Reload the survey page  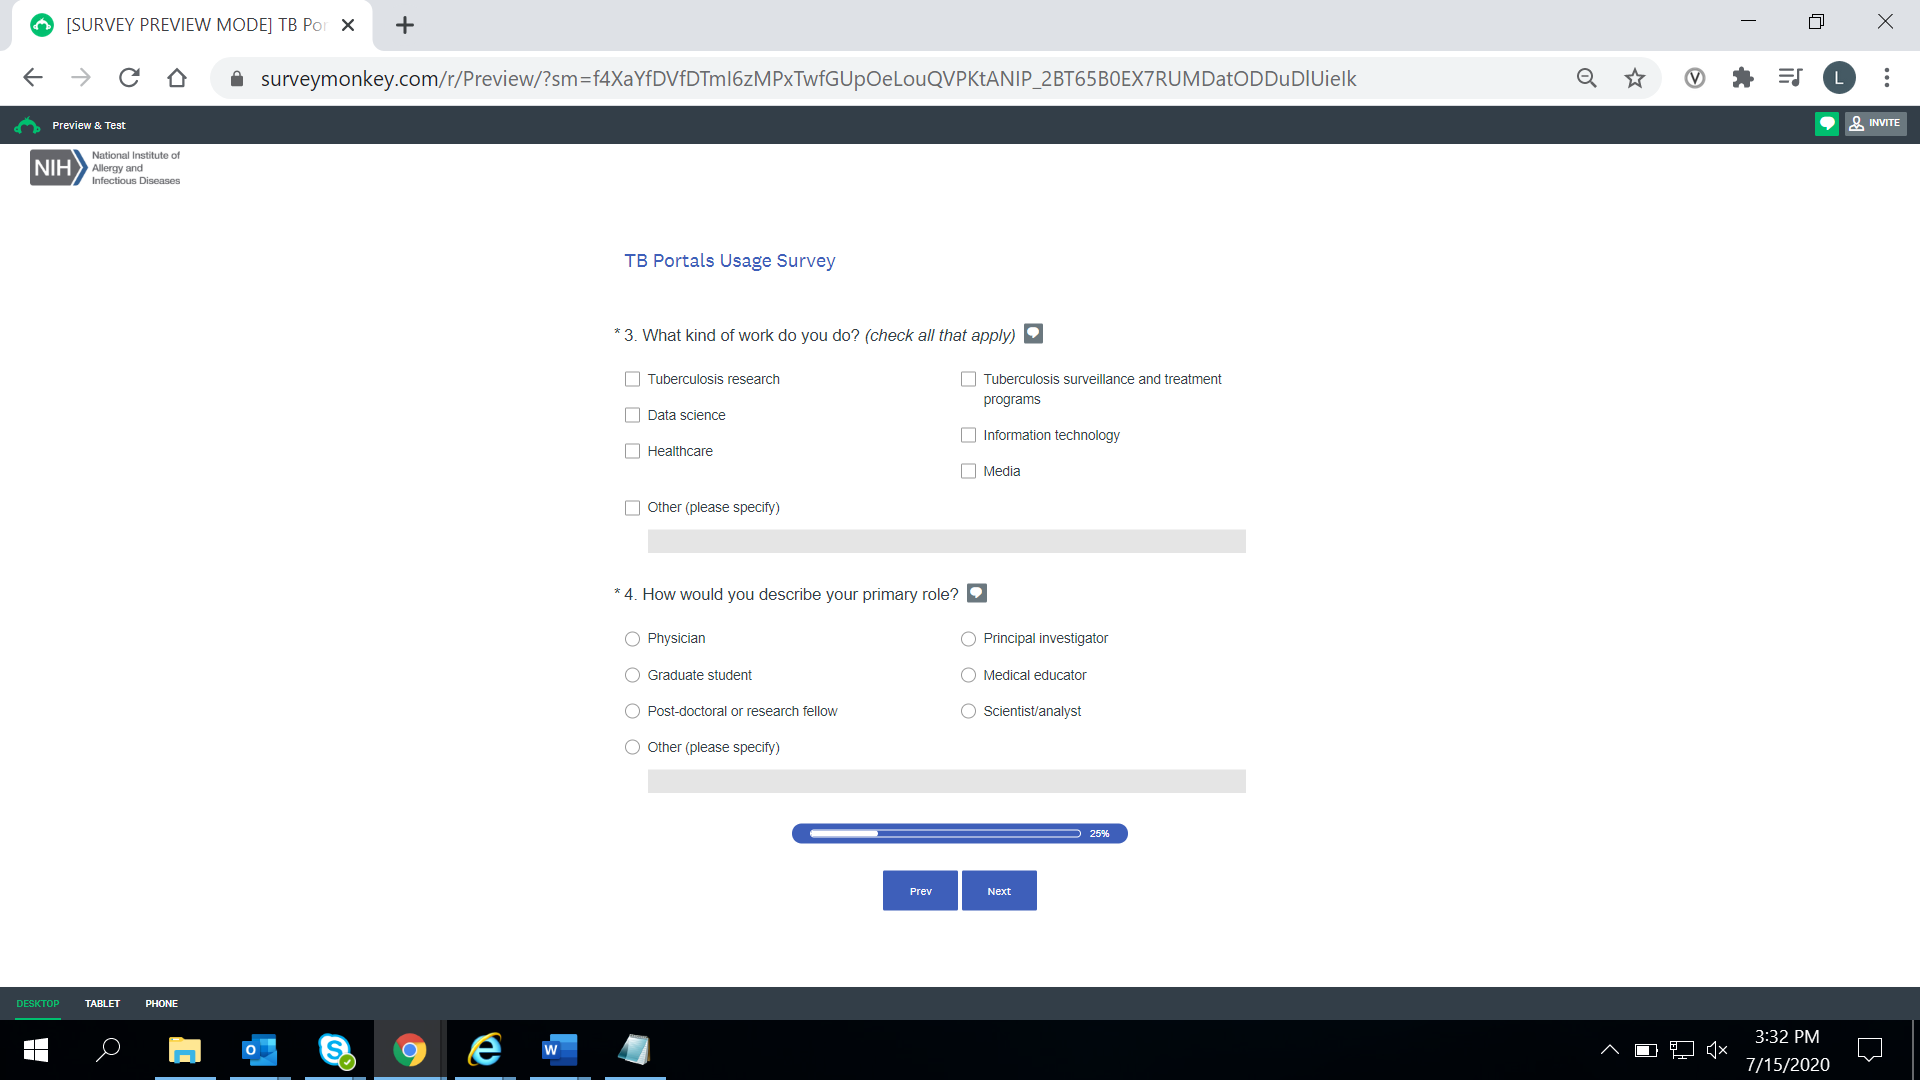pyautogui.click(x=129, y=78)
